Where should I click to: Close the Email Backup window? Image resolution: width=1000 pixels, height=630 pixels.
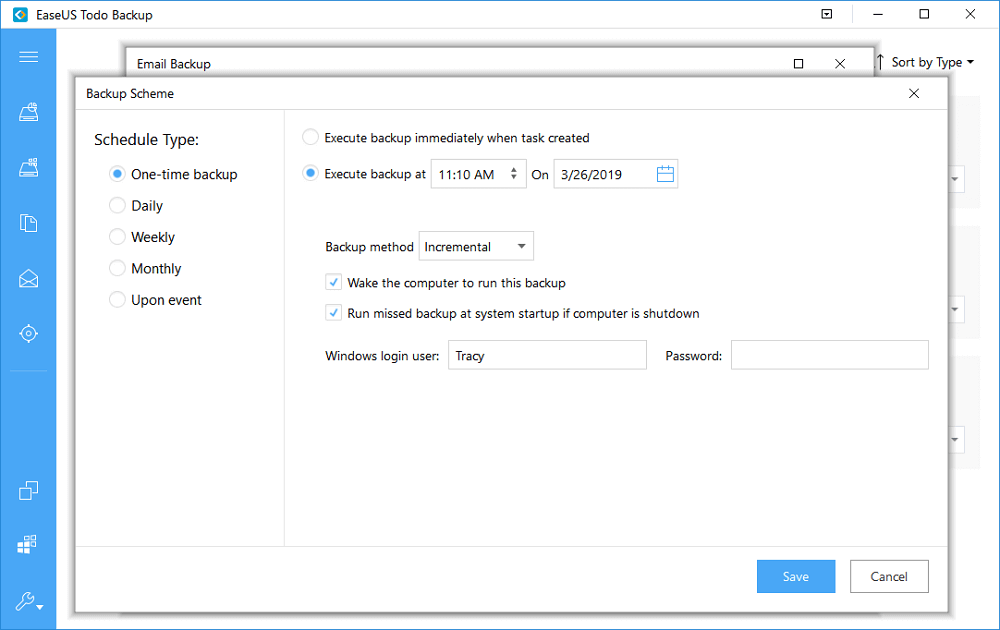[x=840, y=64]
